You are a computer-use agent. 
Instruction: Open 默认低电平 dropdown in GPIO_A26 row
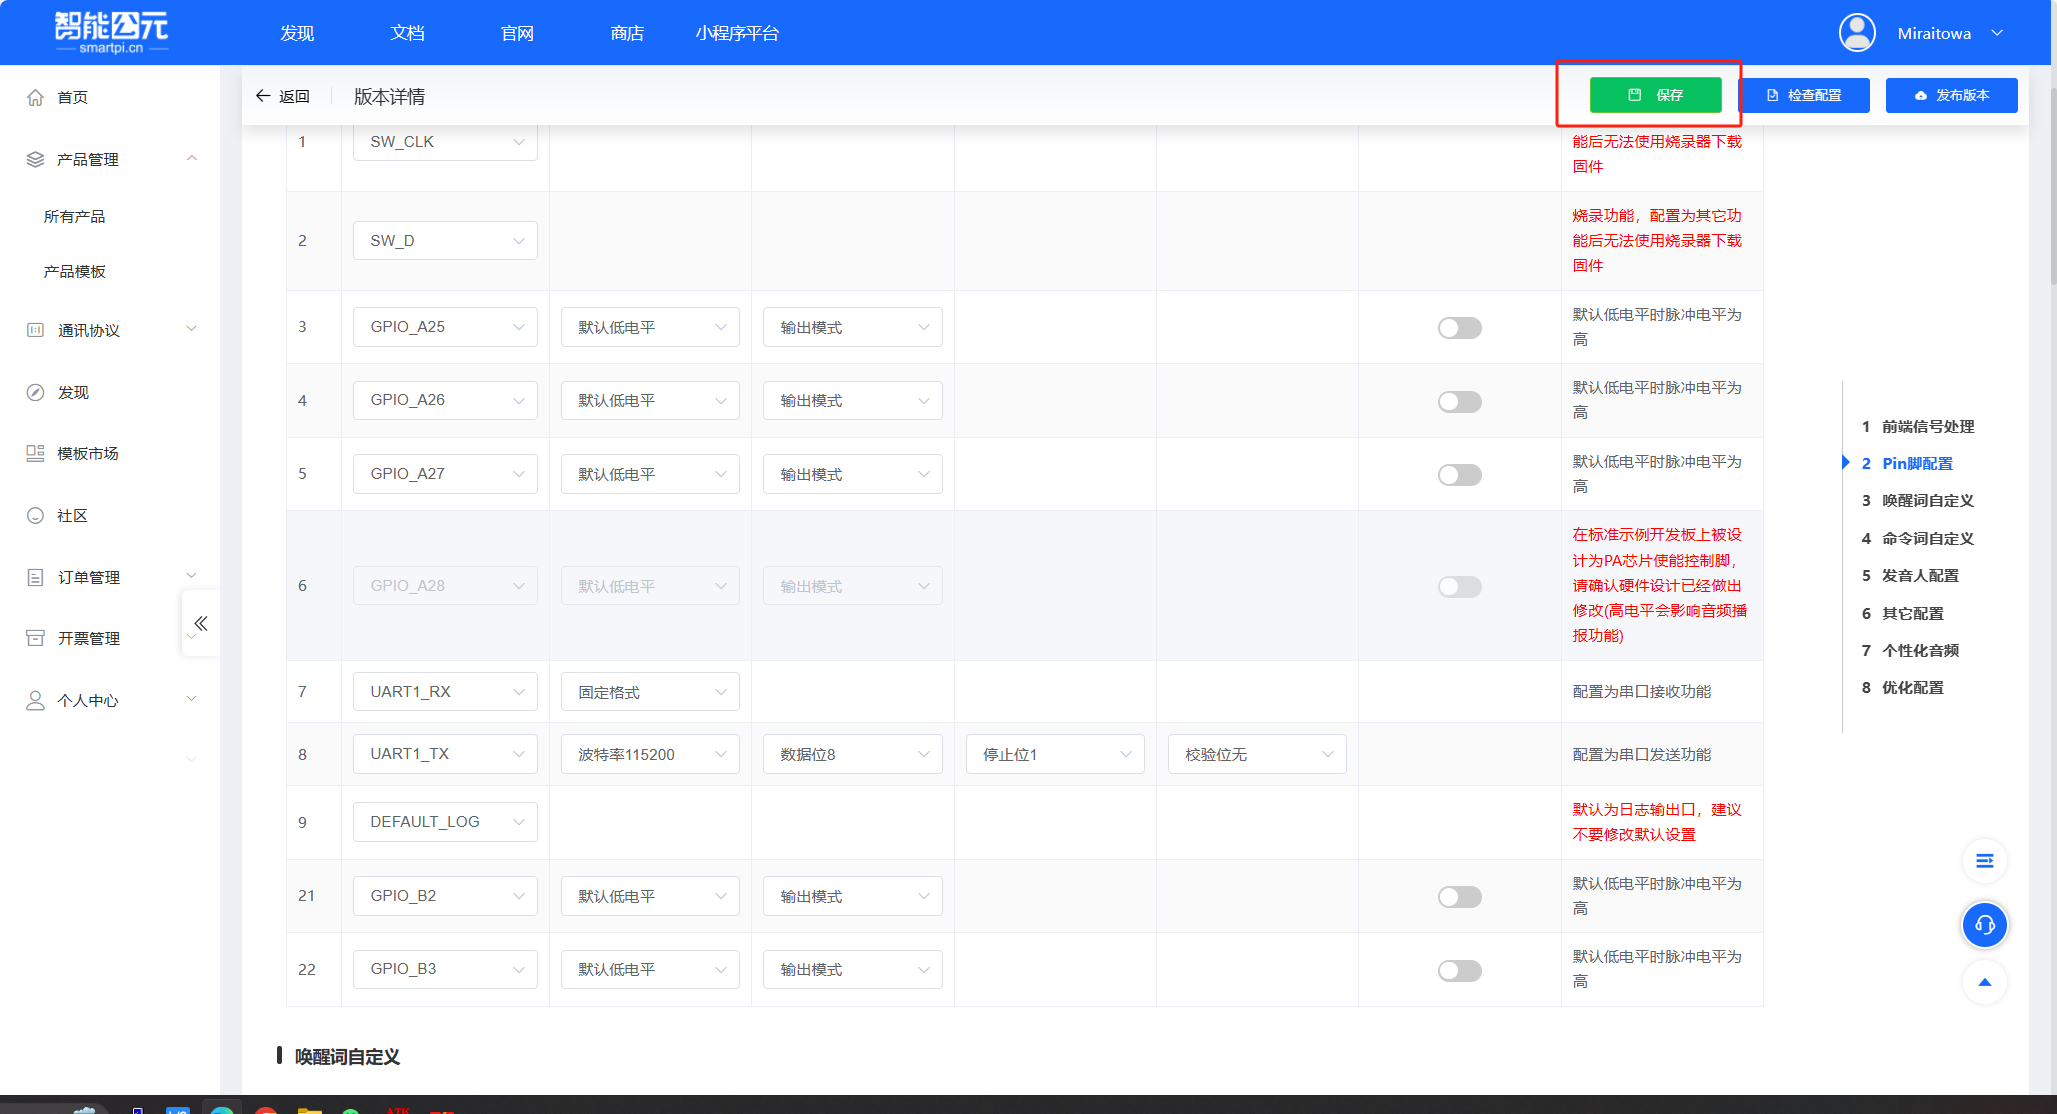tap(650, 401)
